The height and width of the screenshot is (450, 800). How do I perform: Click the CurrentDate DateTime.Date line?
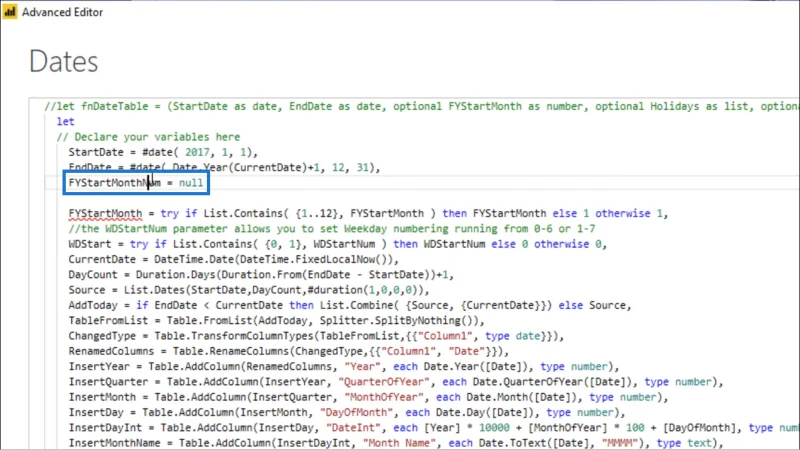(x=233, y=259)
